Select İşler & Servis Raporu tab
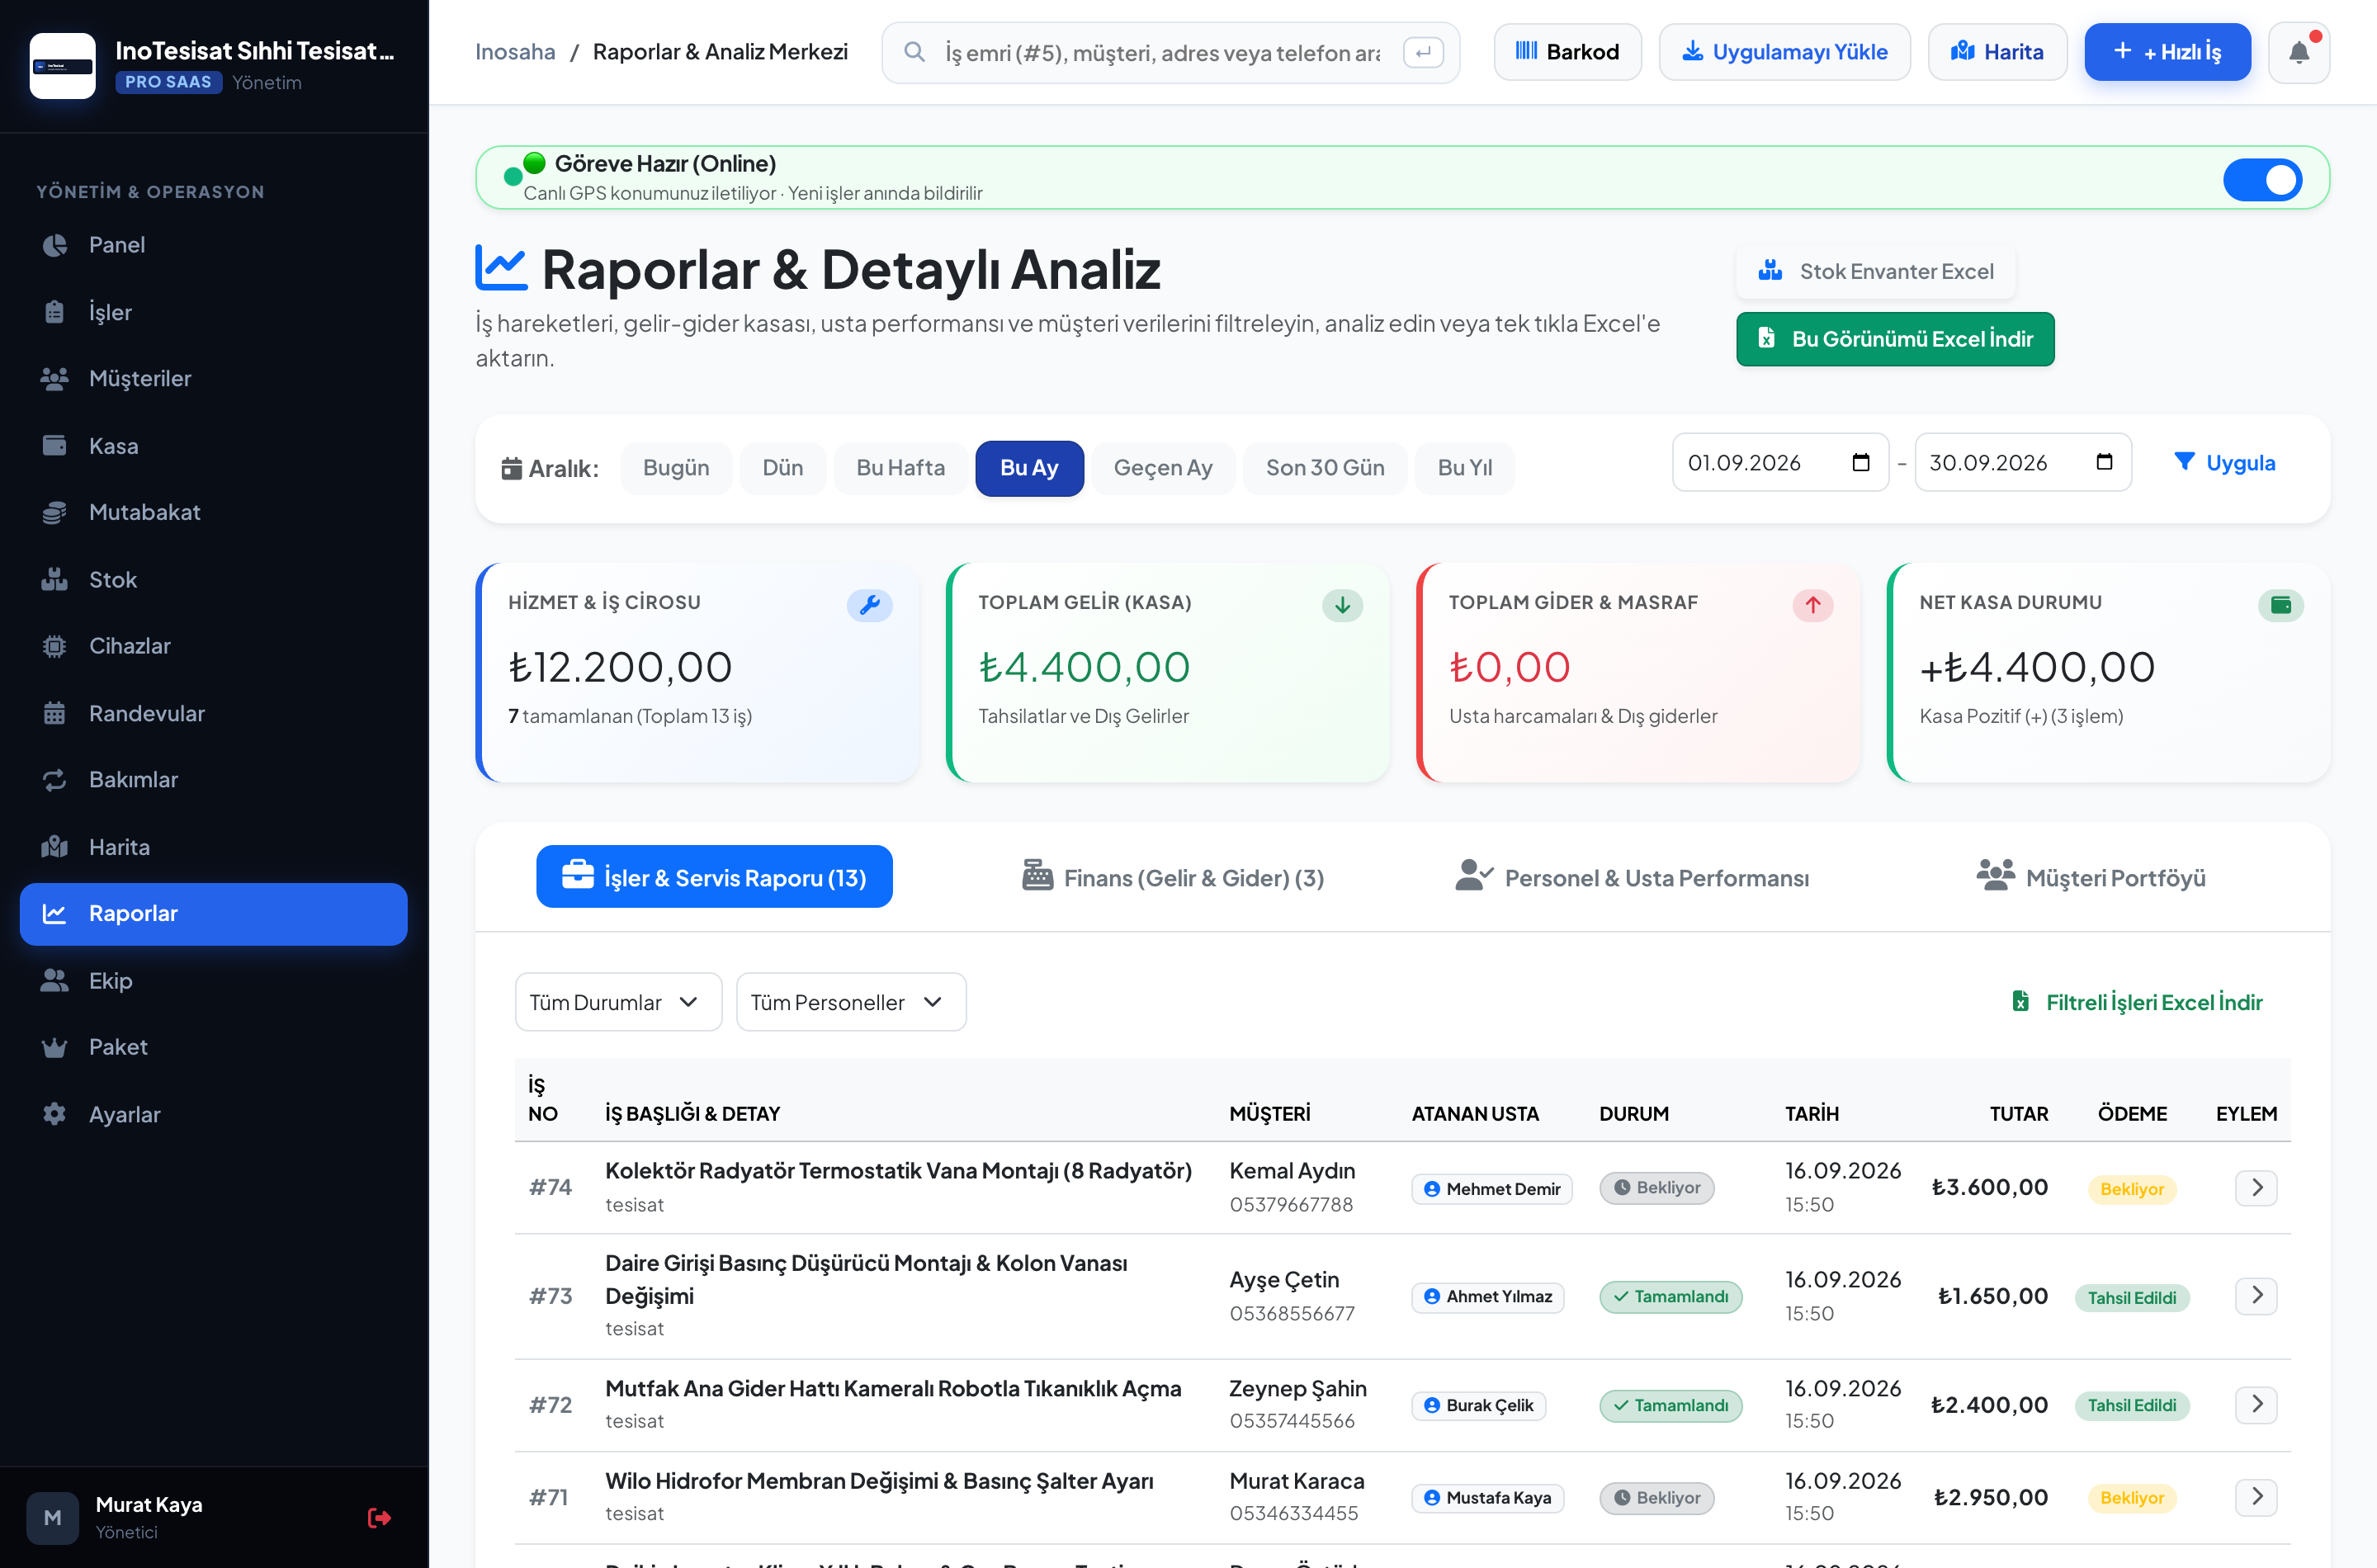Screen dimensions: 2377x1568 pos(714,877)
